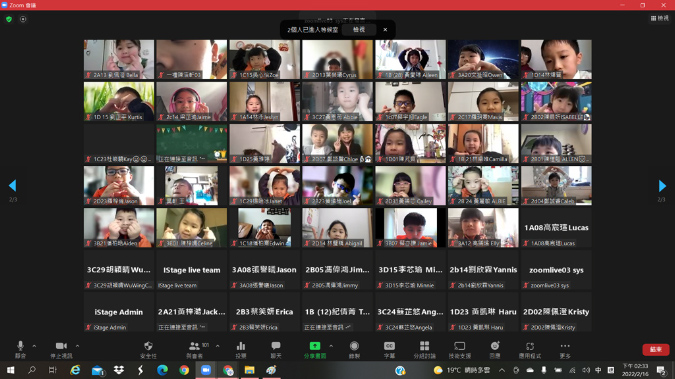Click the red End meeting button
The image size is (675, 379).
pos(656,349)
